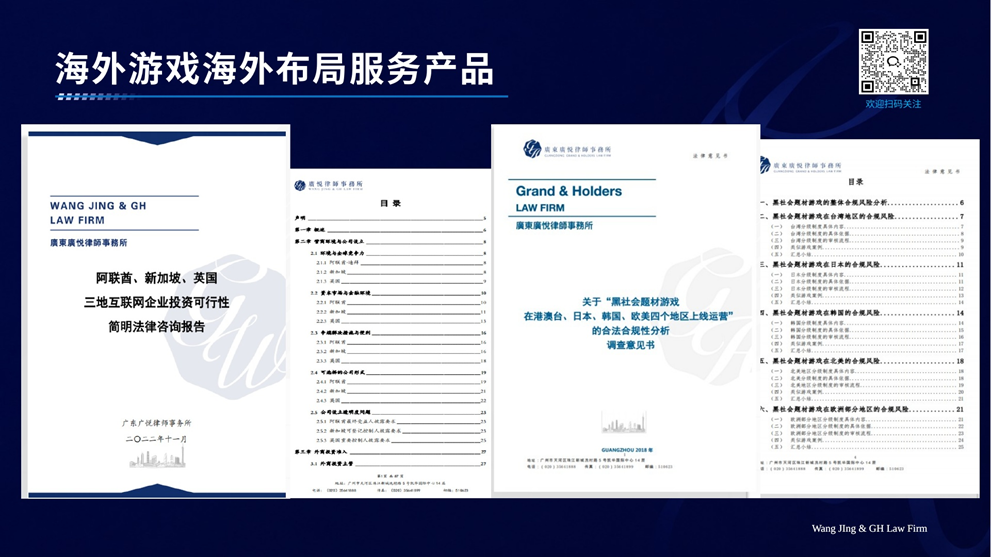The width and height of the screenshot is (991, 557).
Task: Click the '3.1 外商投资主管' contents entry
Action: [398, 463]
